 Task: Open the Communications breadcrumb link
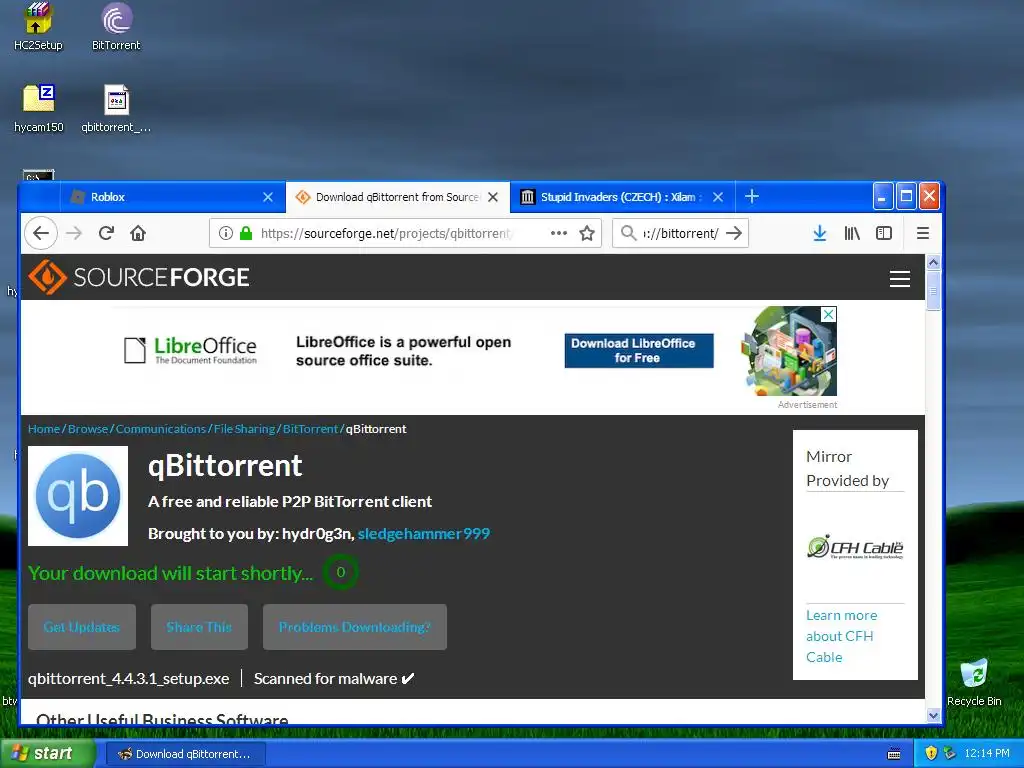(161, 429)
